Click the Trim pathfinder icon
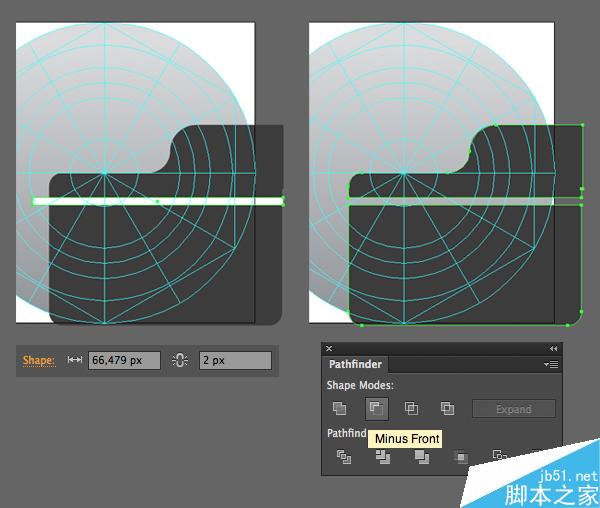The image size is (600, 508). click(383, 456)
